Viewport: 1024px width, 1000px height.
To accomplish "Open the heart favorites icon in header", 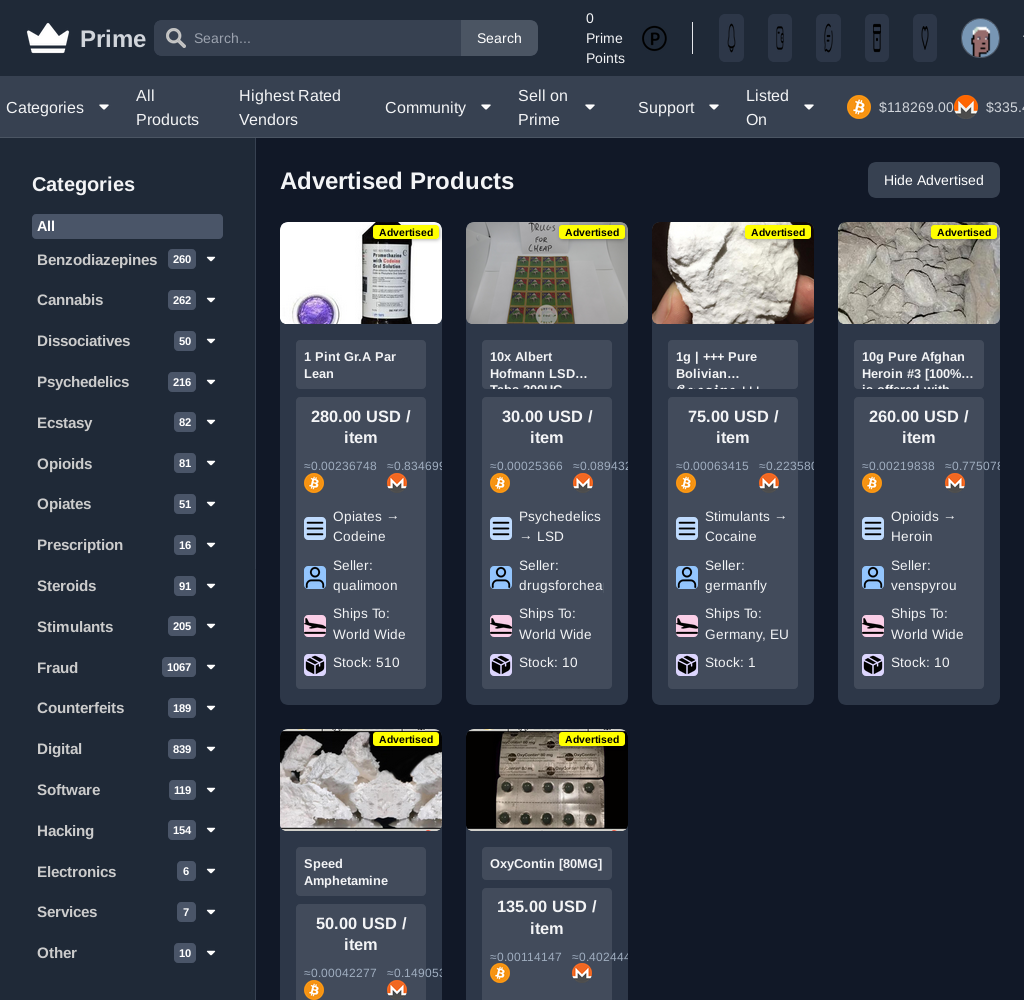I will (x=925, y=39).
